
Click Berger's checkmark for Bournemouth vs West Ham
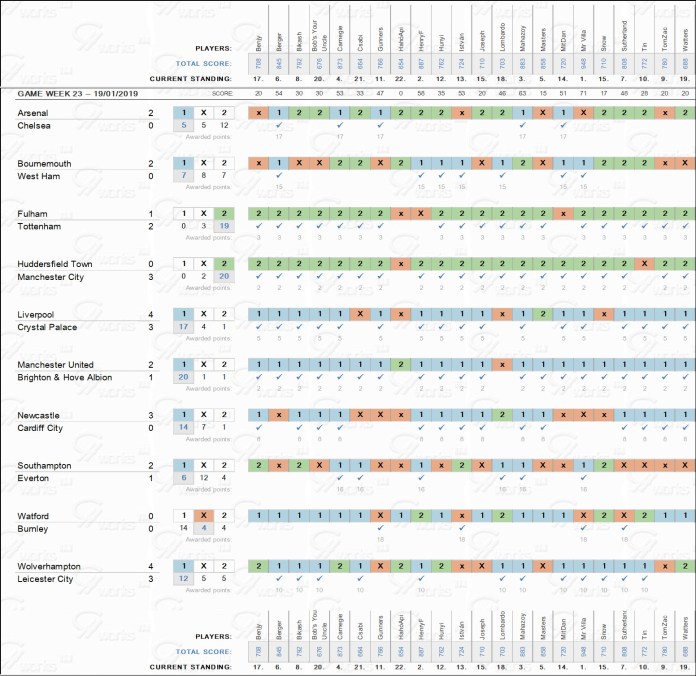(x=279, y=175)
